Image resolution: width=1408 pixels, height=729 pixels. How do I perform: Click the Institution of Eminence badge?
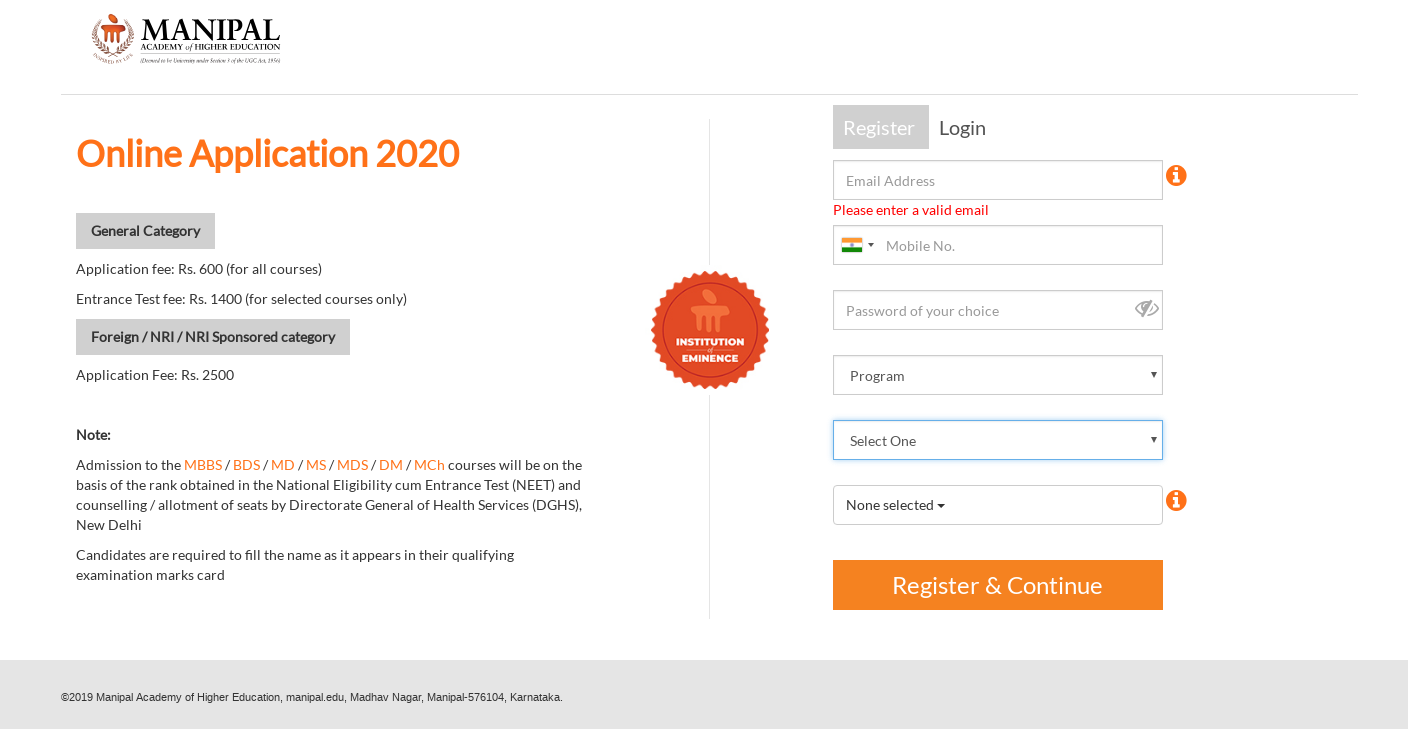click(710, 330)
